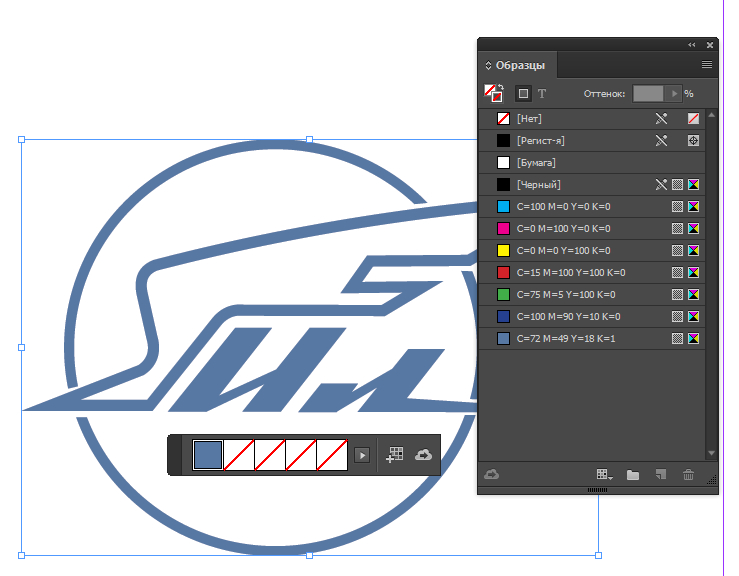This screenshot has width=739, height=576.
Task: Enable formatting affects text T button
Action: [x=542, y=94]
